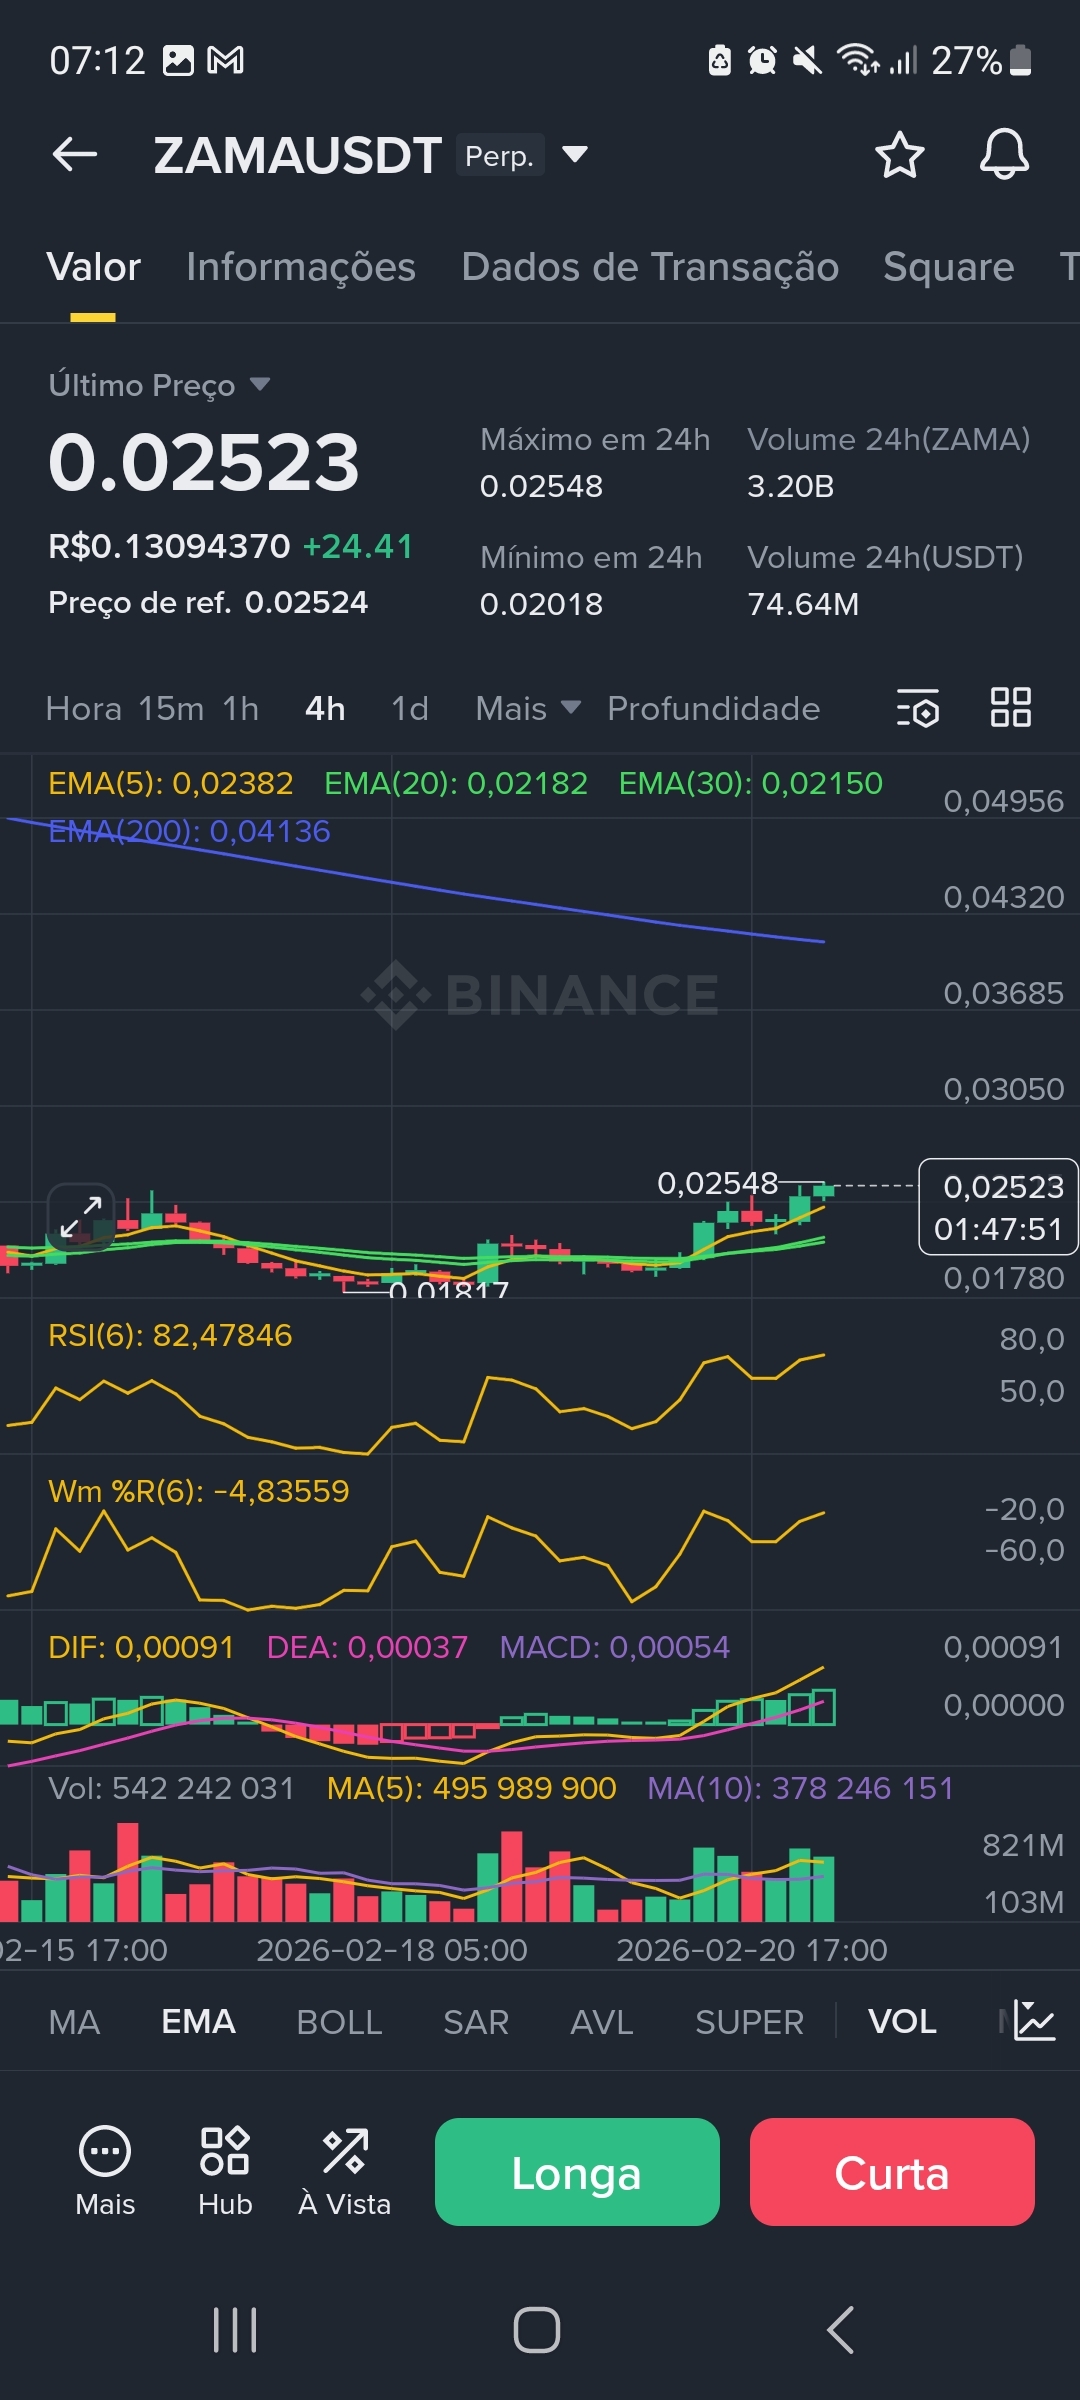Tap Volume 24h(ZAMA) value 3.20B
The image size is (1080, 2400).
point(791,486)
